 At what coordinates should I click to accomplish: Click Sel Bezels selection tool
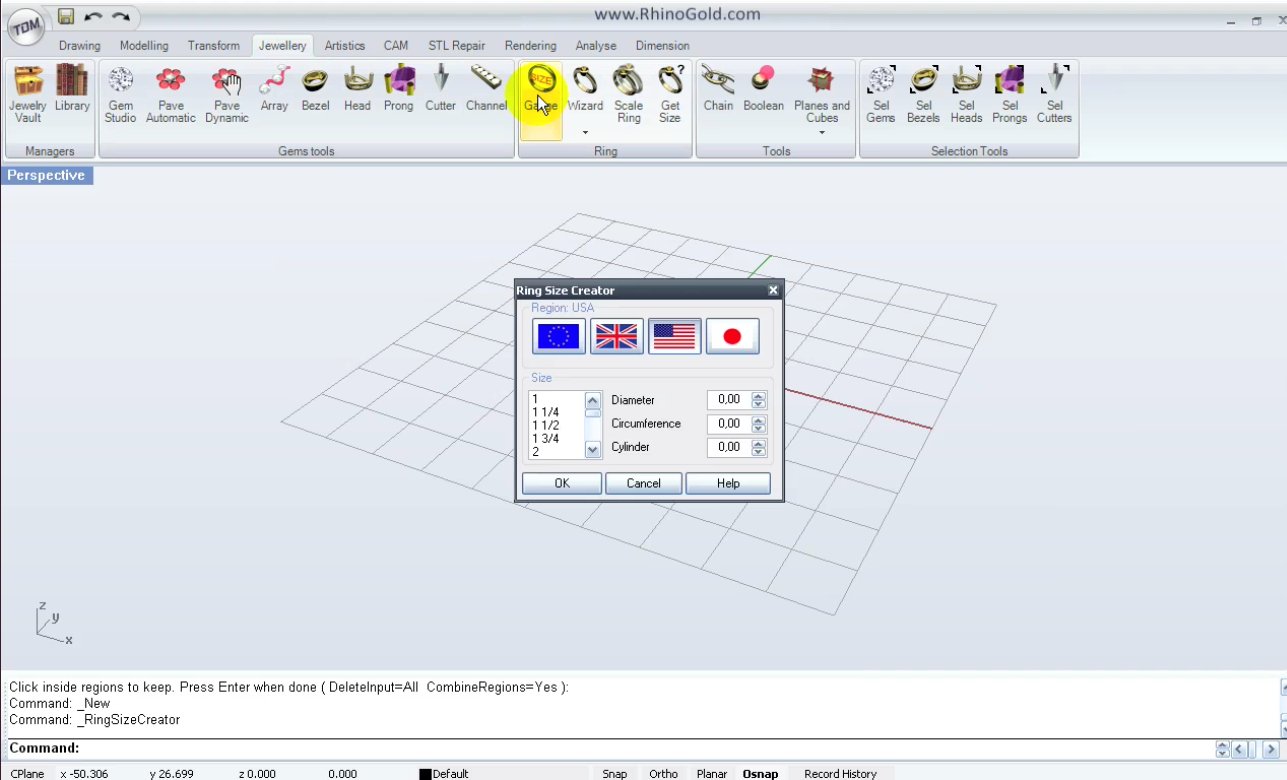point(924,95)
